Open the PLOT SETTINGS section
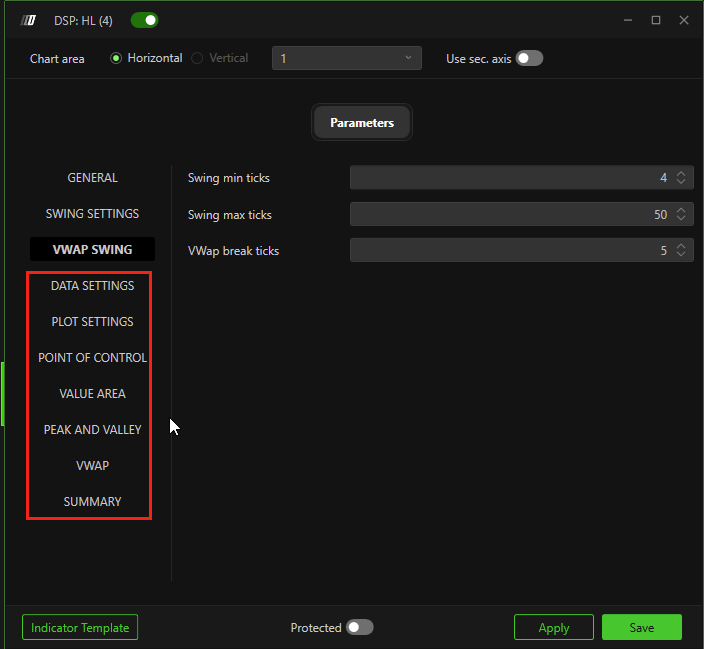The image size is (704, 649). (x=92, y=322)
